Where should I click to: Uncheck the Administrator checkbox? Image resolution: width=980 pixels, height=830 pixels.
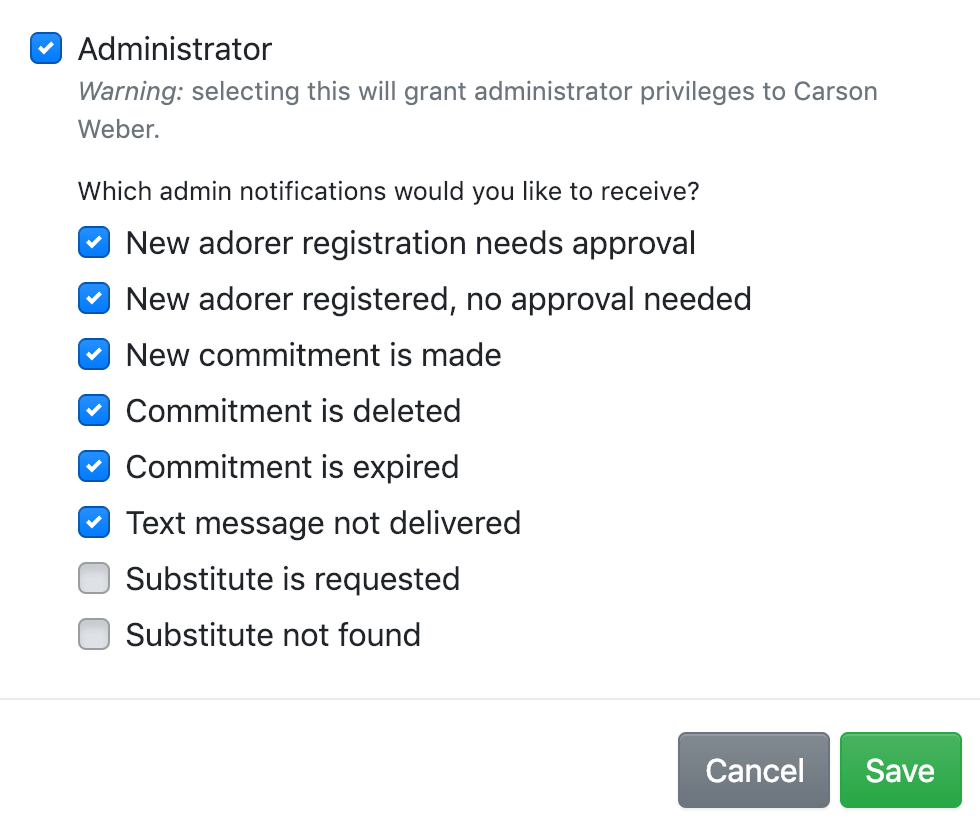point(46,49)
